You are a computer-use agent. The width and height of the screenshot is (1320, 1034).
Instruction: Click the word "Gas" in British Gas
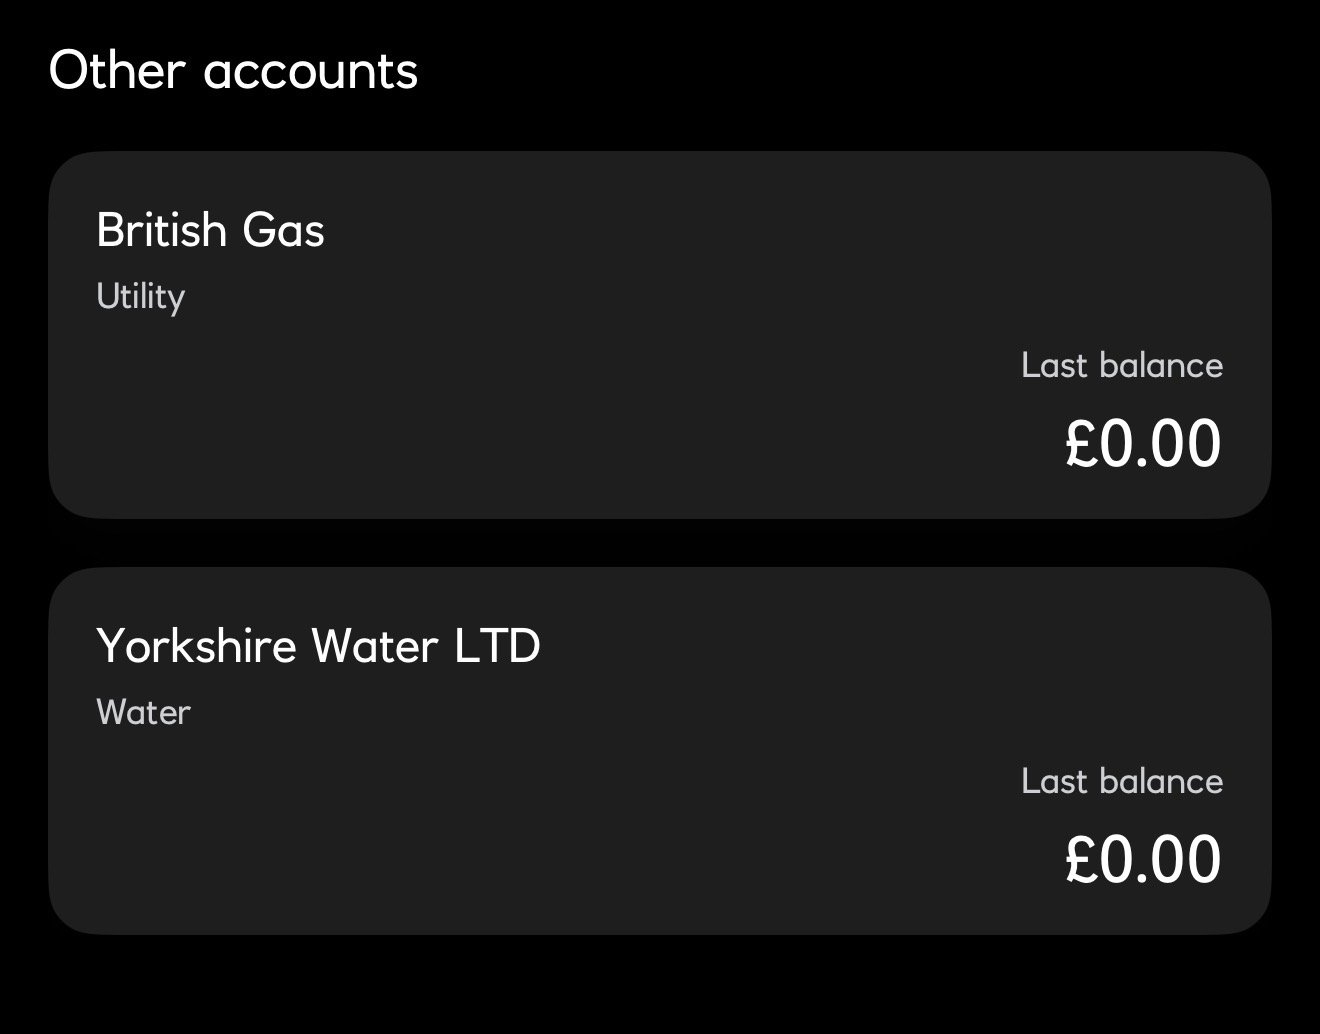click(284, 230)
